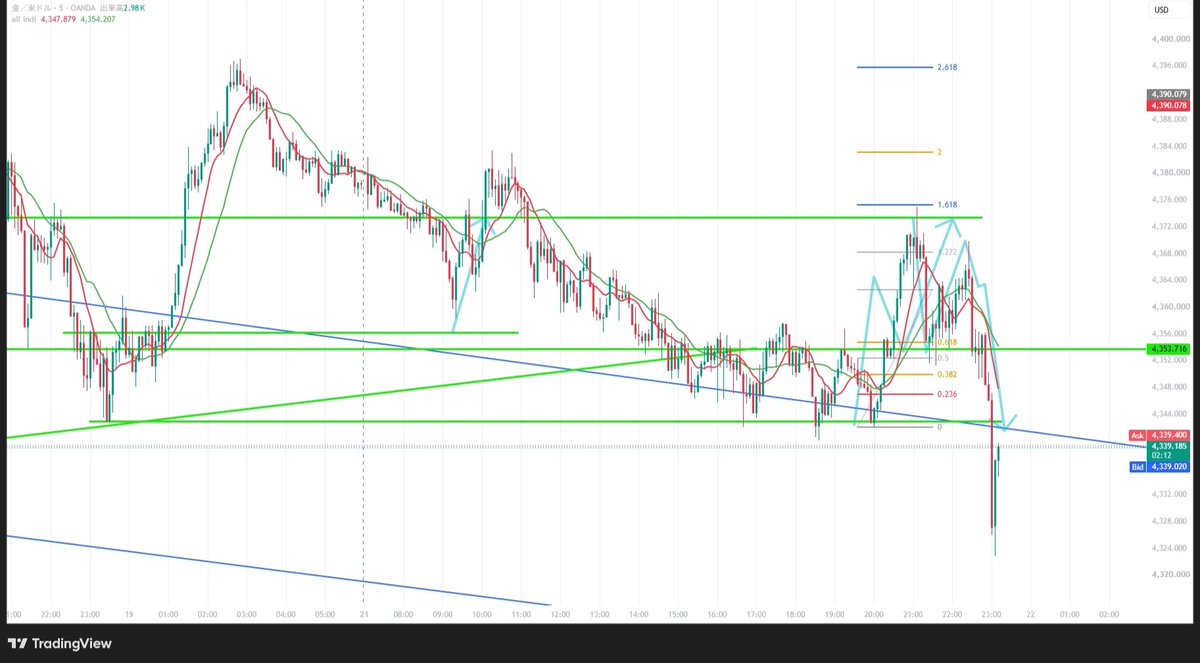
Task: Click the 21:00 time axis label
Action: point(912,614)
